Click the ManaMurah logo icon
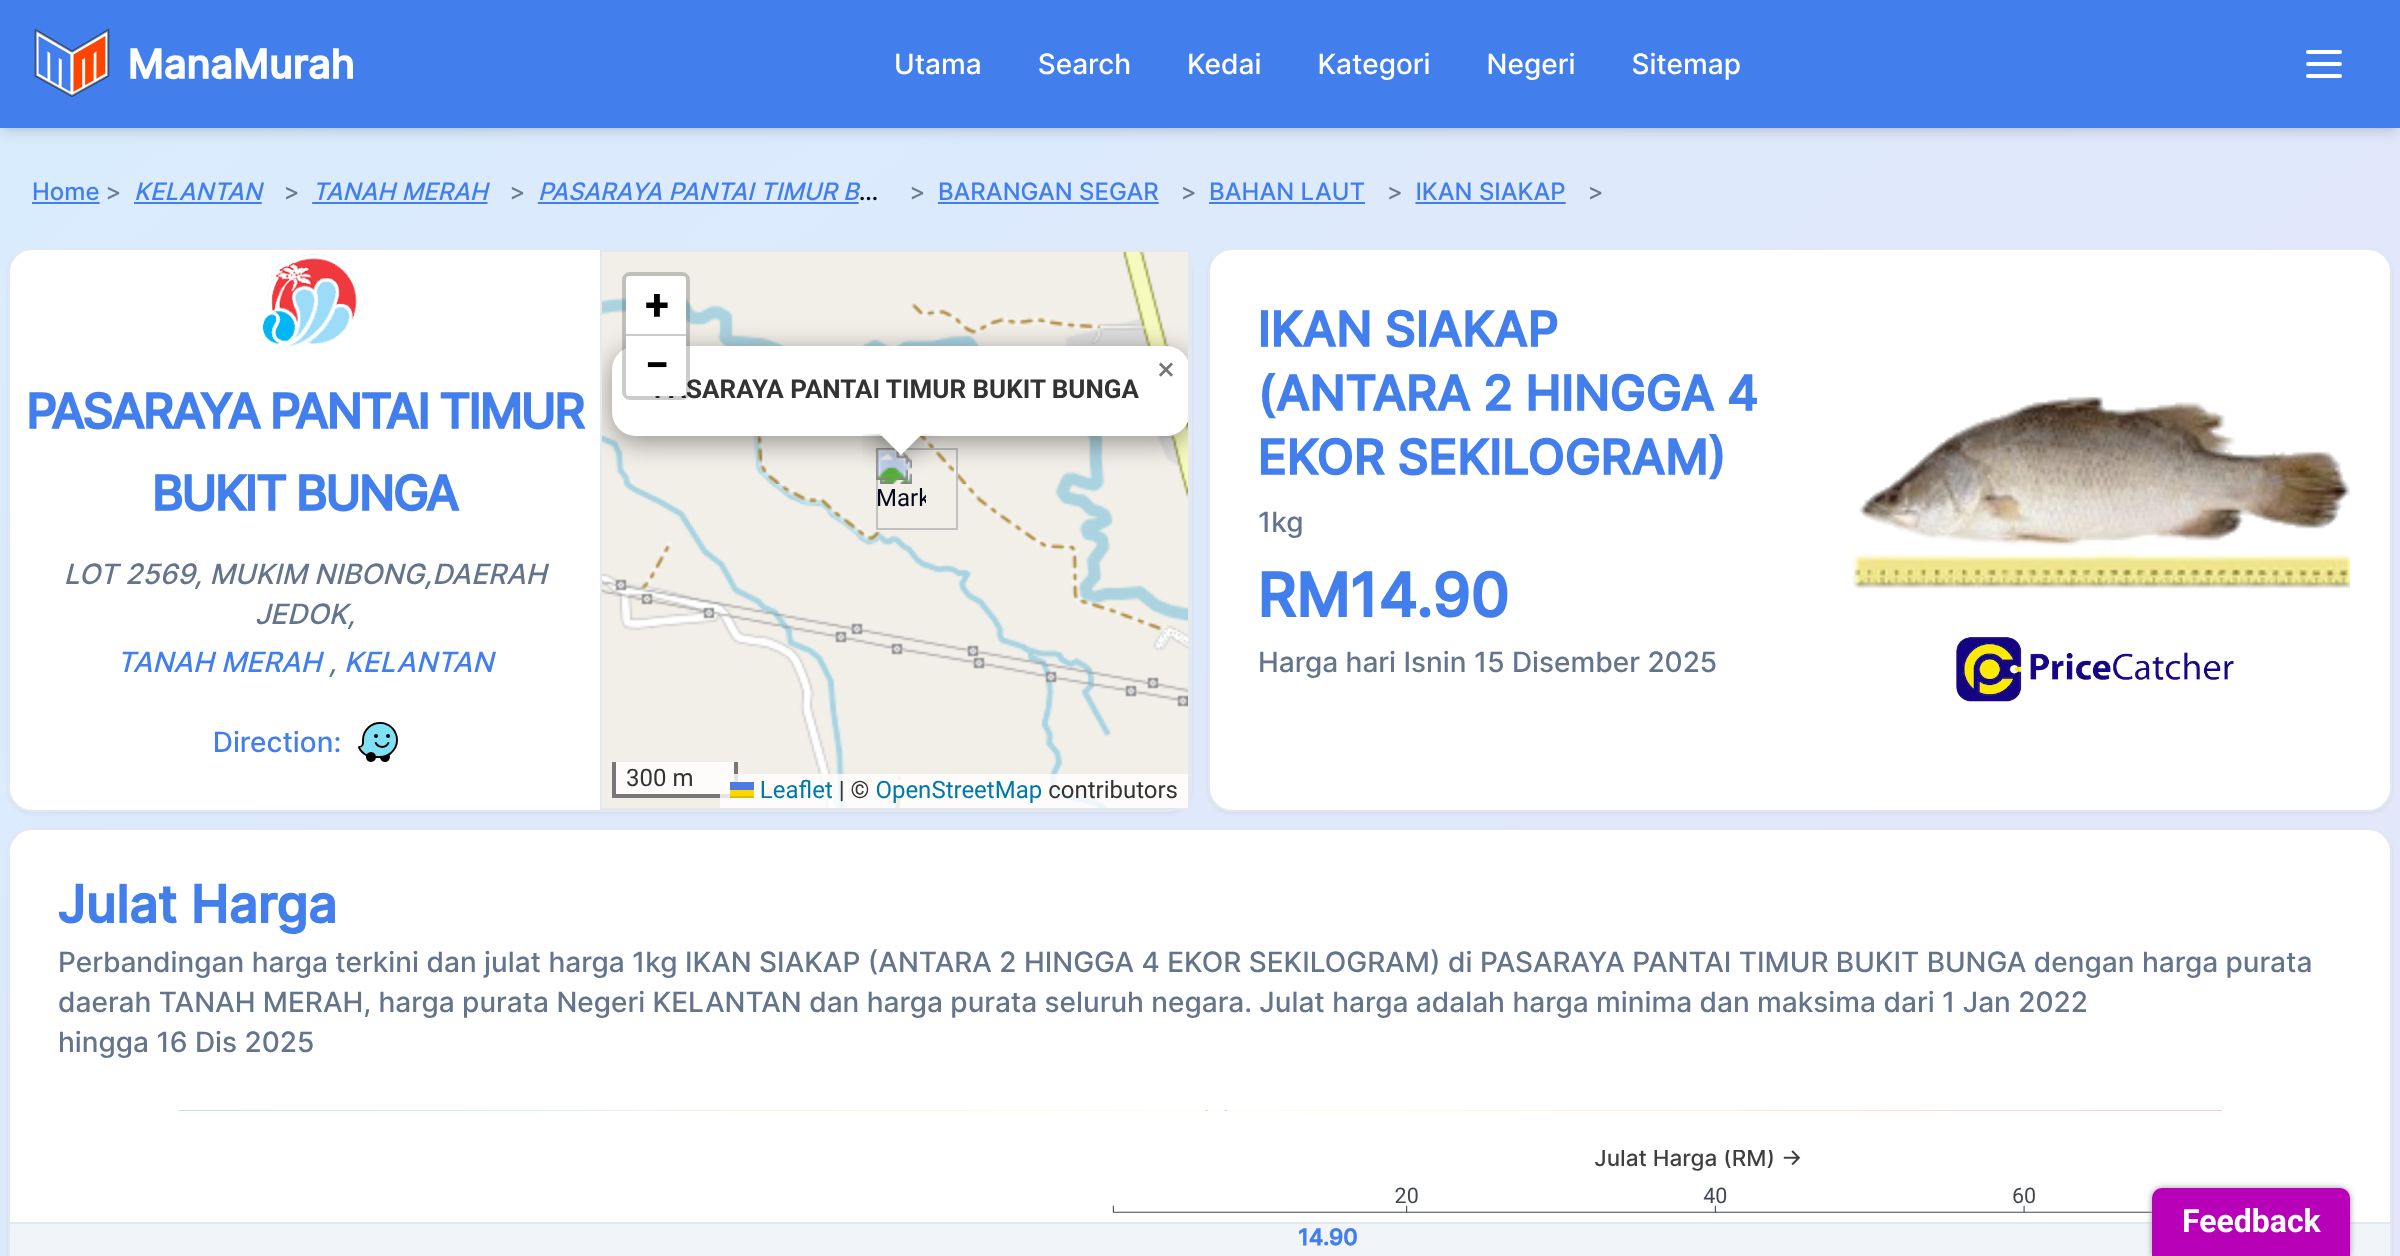 coord(71,63)
